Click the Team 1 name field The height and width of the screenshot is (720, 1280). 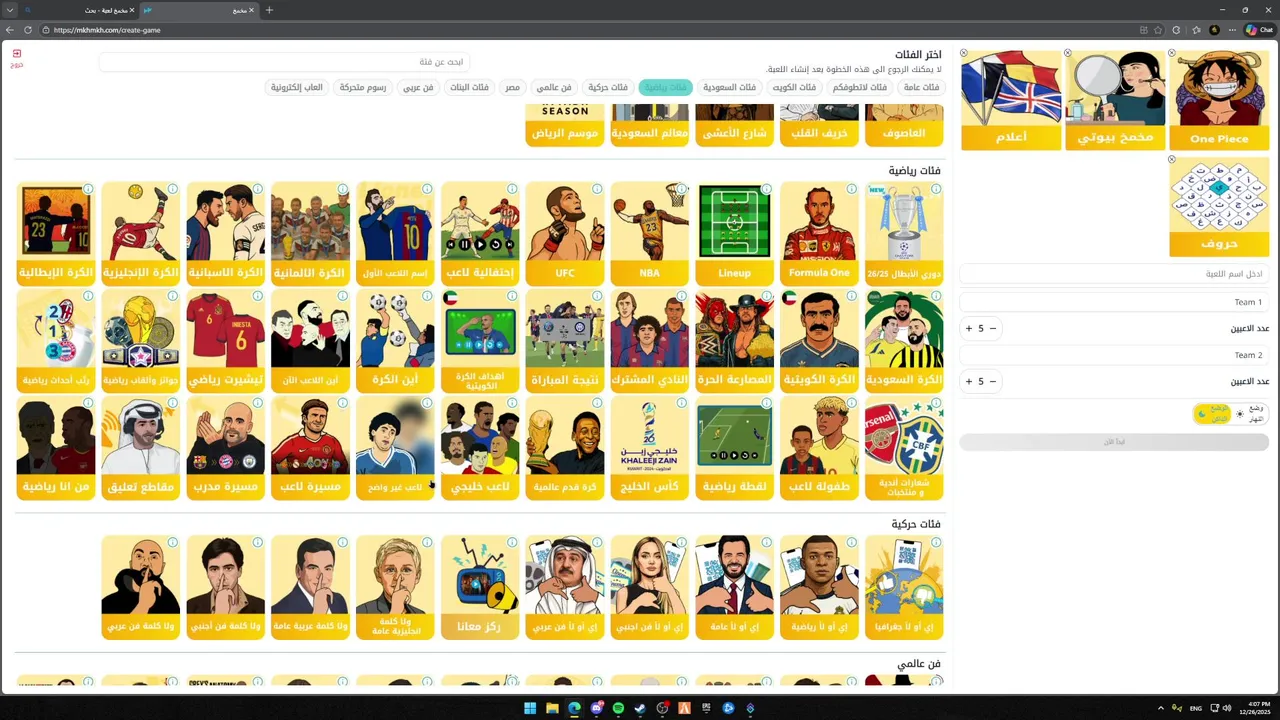[x=1114, y=302]
